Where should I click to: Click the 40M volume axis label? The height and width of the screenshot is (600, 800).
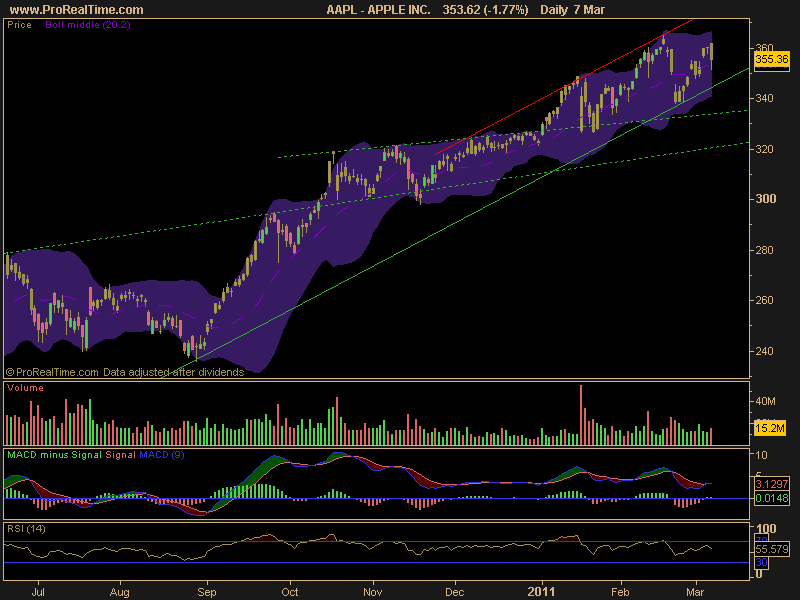(x=765, y=401)
